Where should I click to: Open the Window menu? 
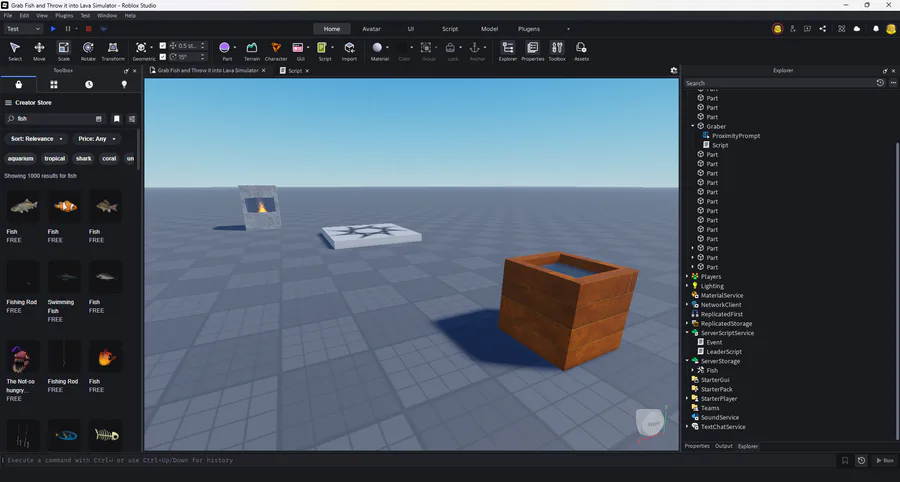[107, 15]
